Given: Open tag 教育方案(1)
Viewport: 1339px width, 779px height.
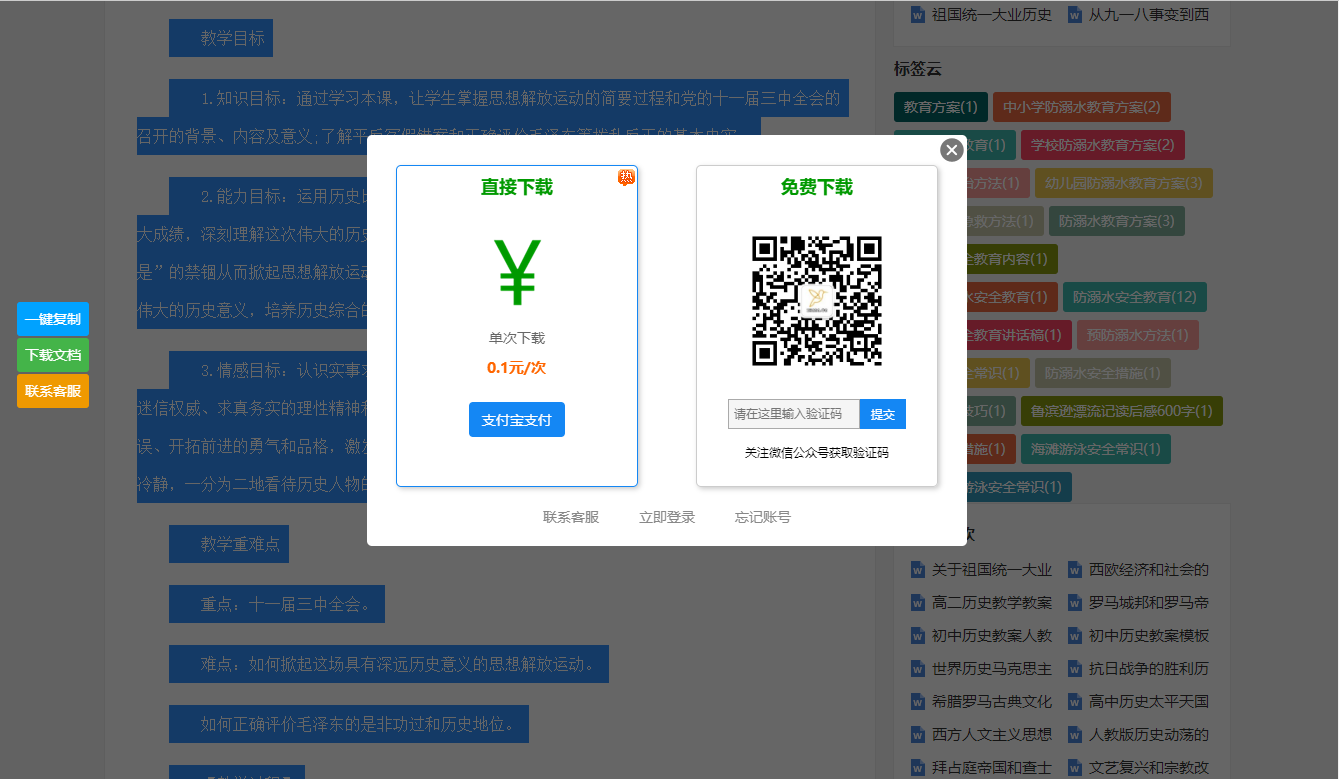Looking at the screenshot, I should tap(941, 107).
